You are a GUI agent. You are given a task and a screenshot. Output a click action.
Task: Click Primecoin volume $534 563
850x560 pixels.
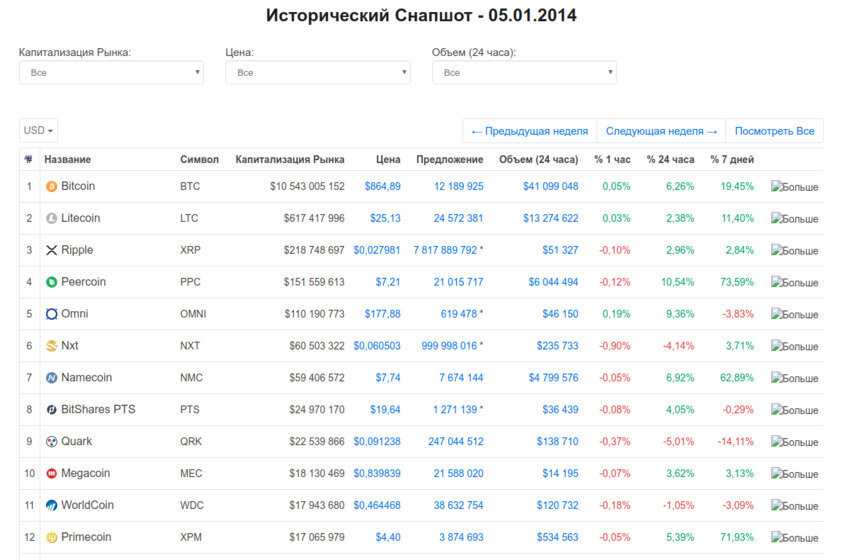(x=557, y=537)
